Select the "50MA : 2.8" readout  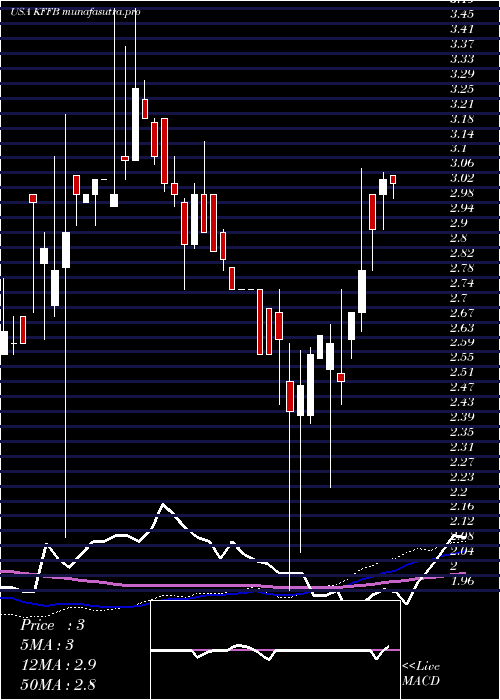pyautogui.click(x=58, y=684)
